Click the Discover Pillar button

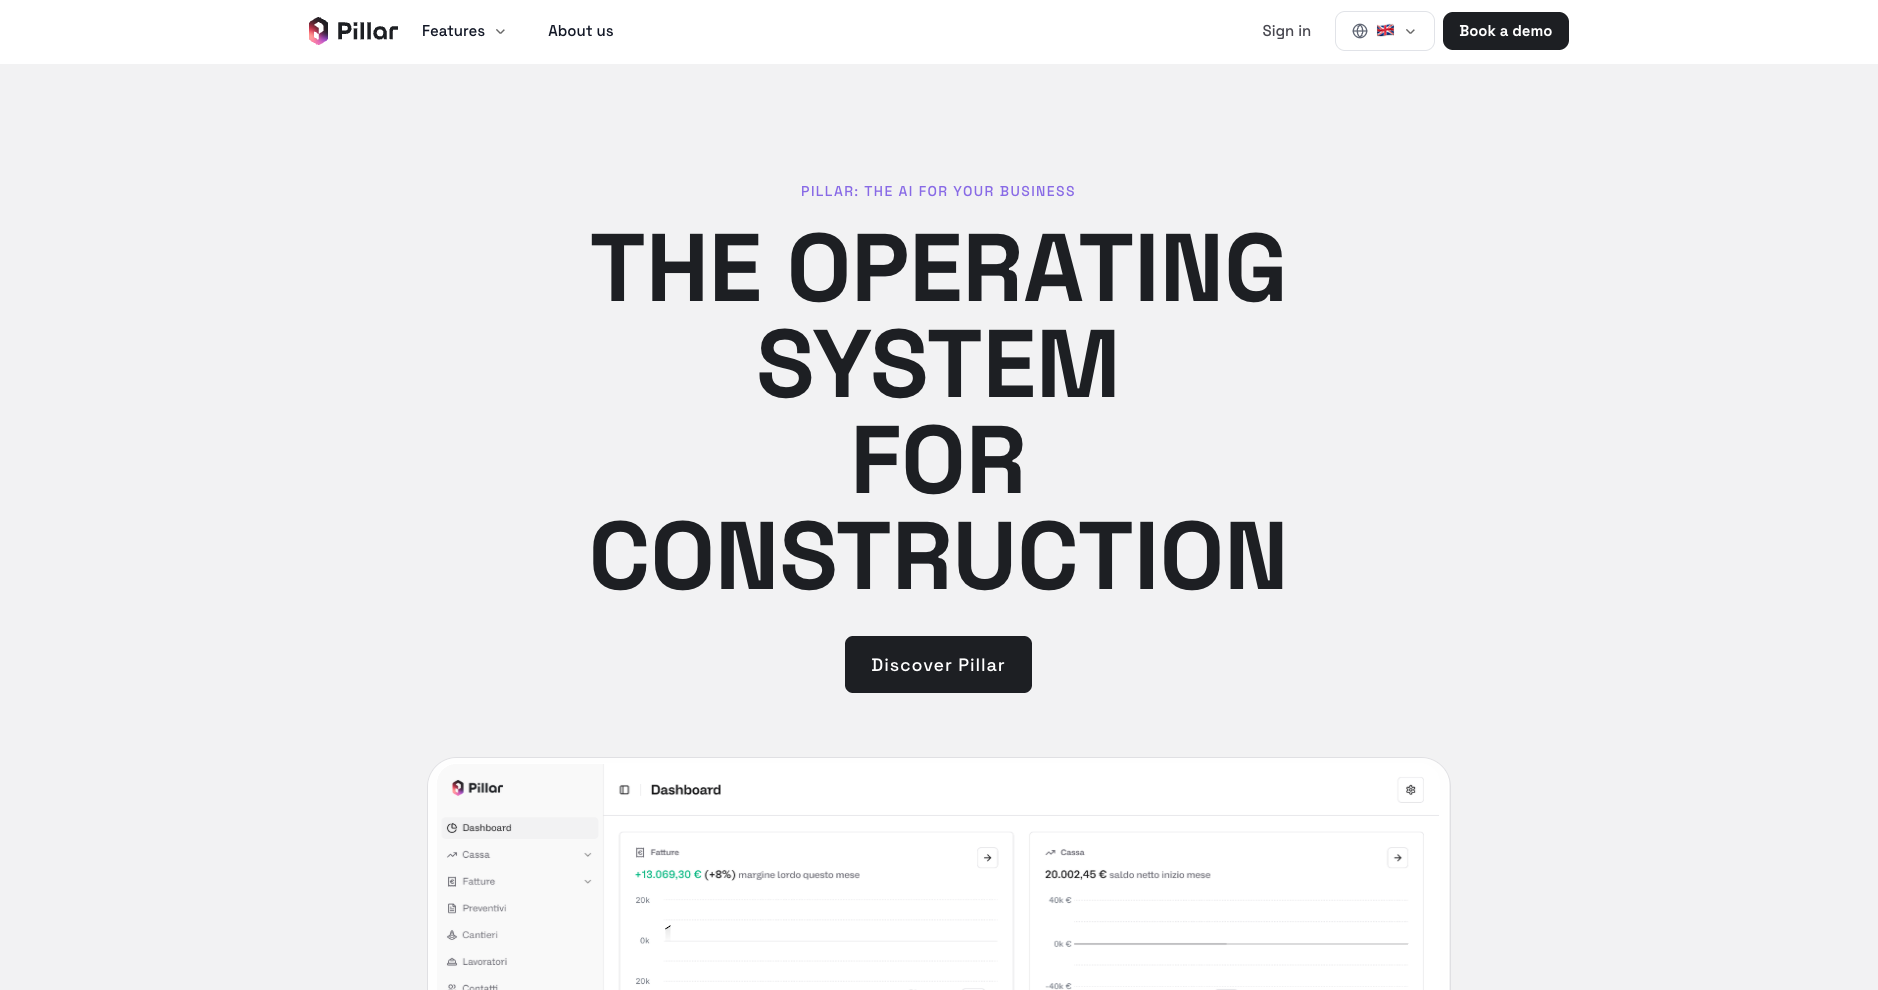(x=938, y=664)
